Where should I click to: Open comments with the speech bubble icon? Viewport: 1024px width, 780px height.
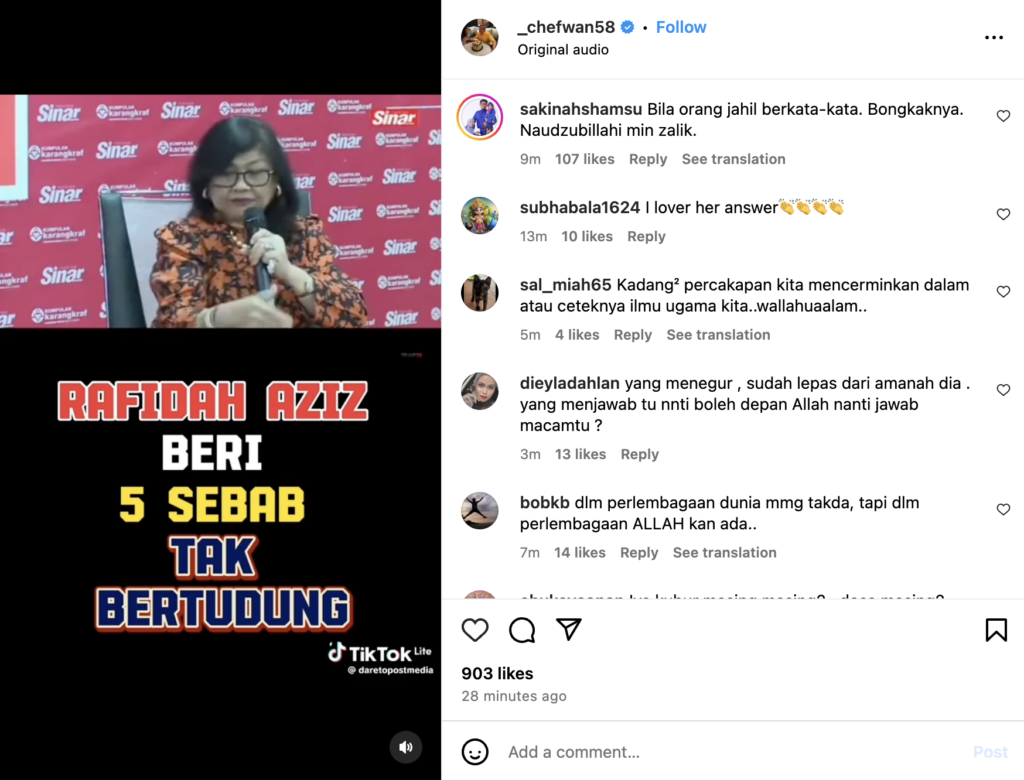point(522,630)
